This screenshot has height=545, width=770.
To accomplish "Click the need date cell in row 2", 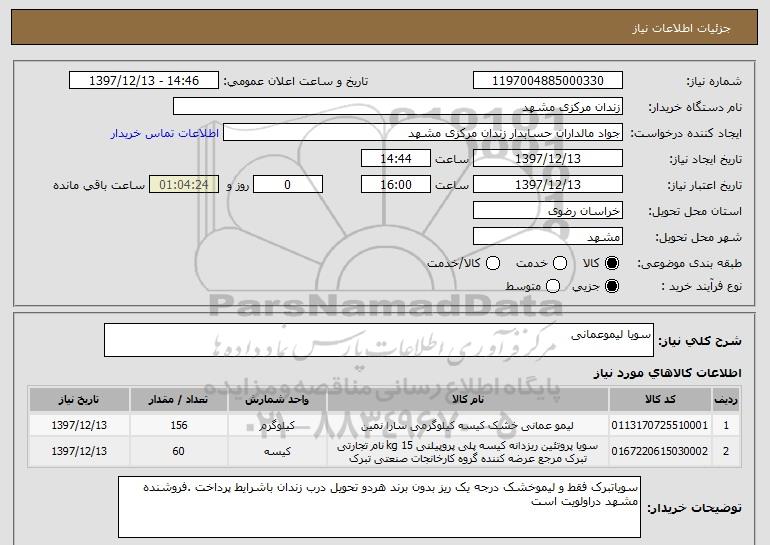I will coord(79,451).
